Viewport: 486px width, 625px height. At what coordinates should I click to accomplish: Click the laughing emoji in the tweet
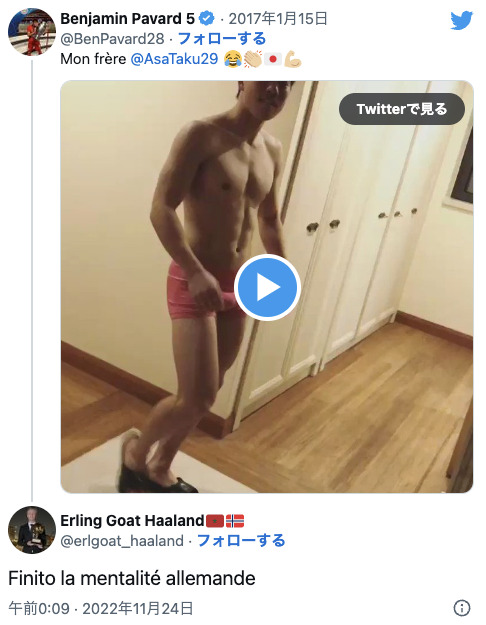coord(232,59)
